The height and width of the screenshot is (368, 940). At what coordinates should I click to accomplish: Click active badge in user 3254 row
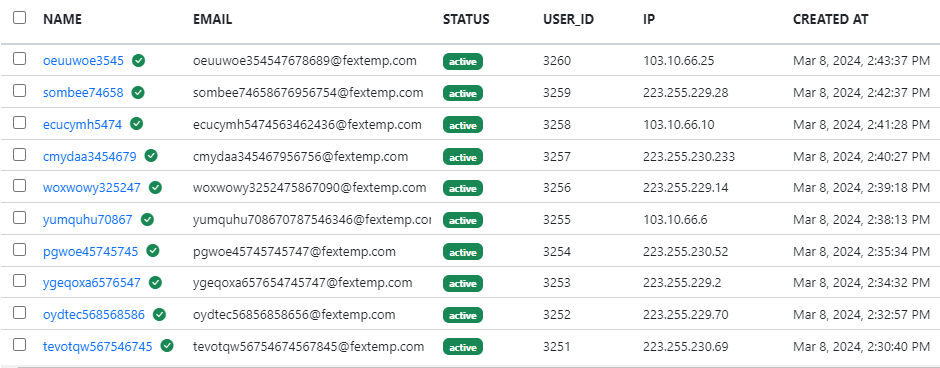pyautogui.click(x=463, y=252)
